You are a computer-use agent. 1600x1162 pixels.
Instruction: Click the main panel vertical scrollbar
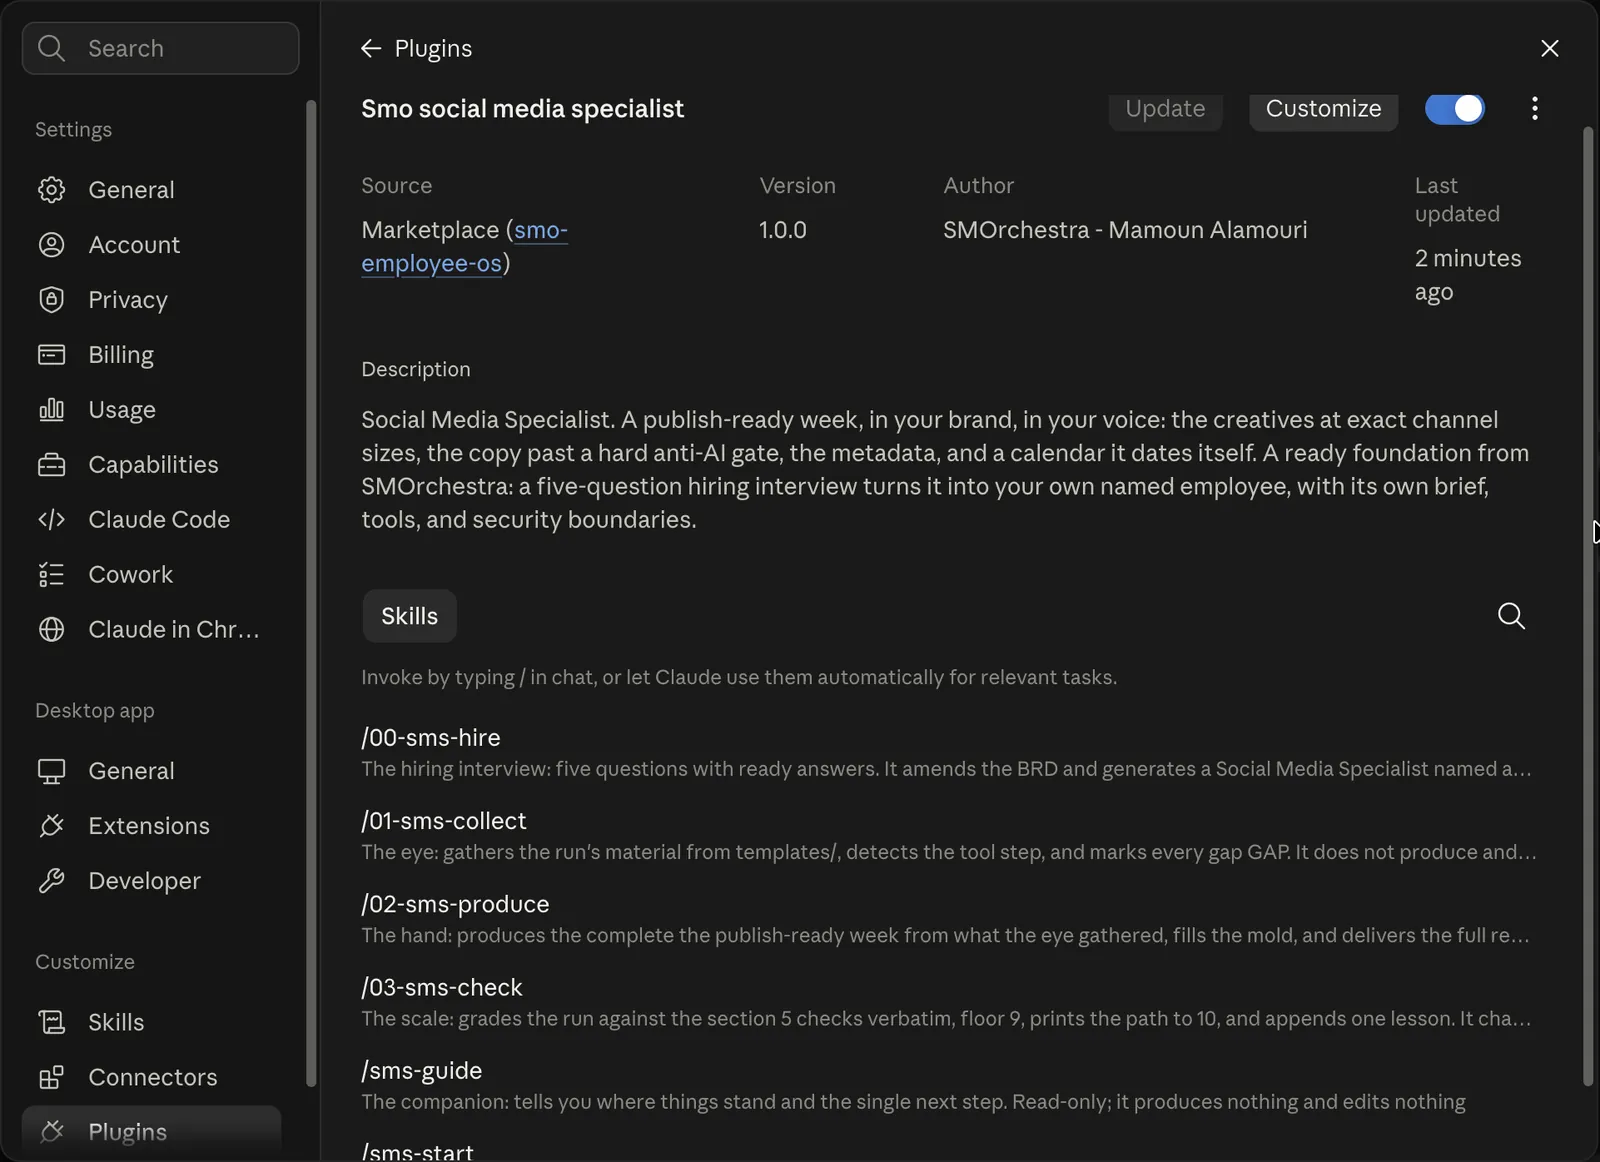point(1588,606)
